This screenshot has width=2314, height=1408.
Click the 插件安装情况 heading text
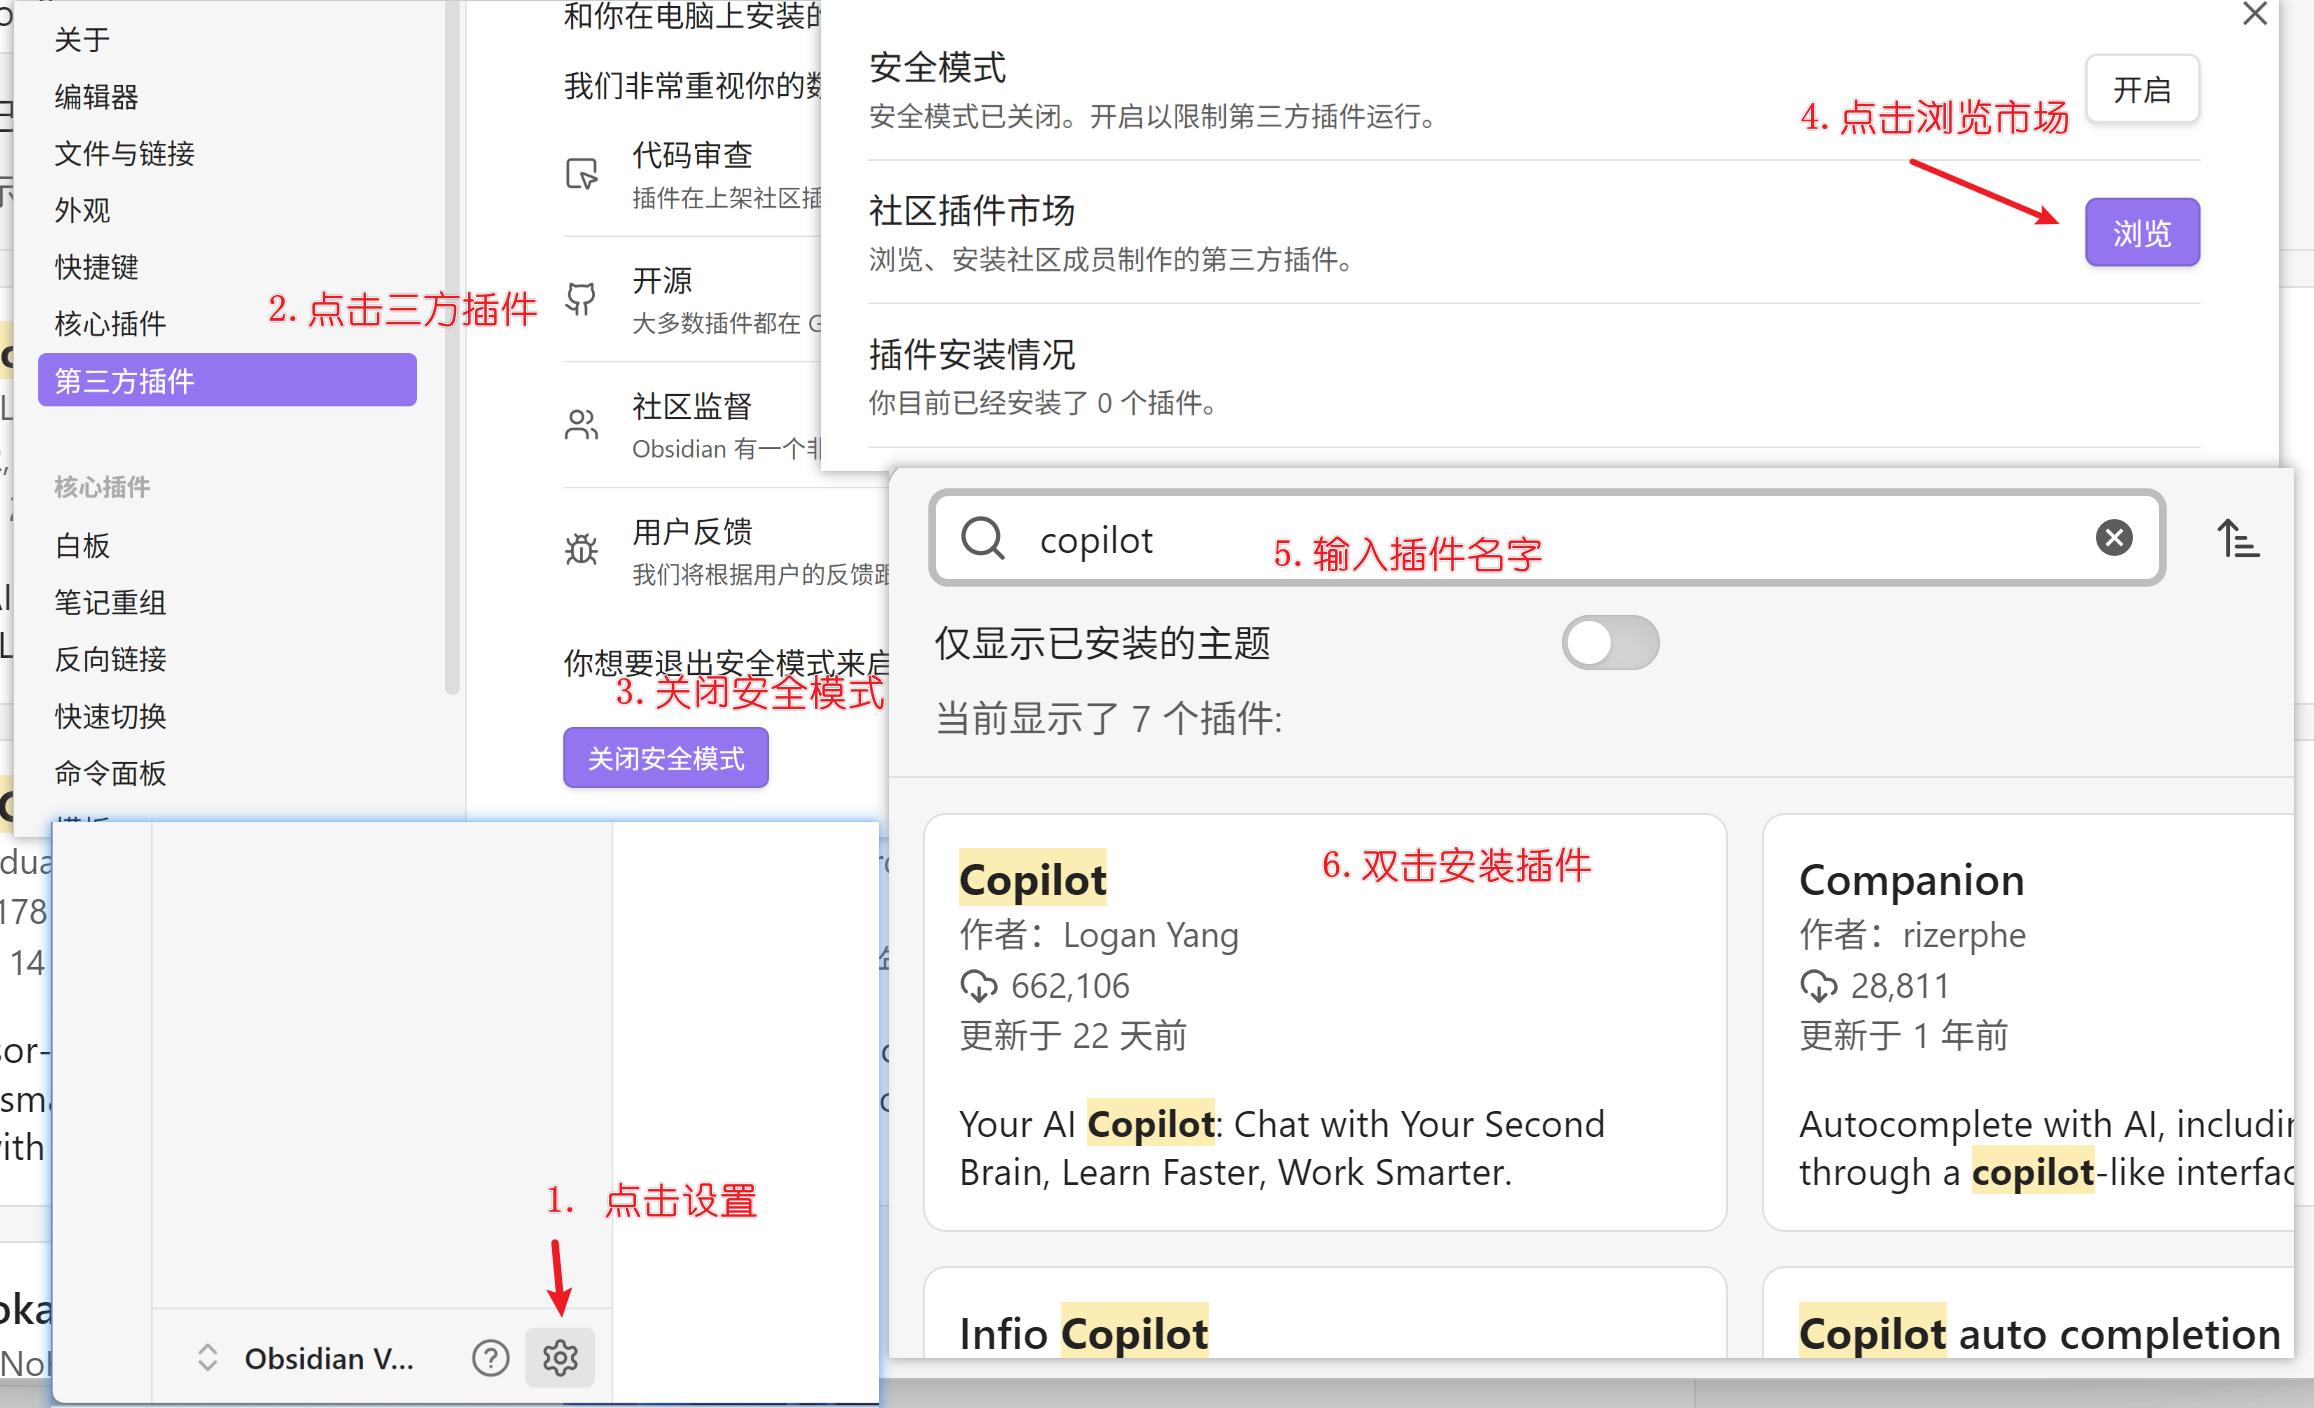tap(972, 354)
